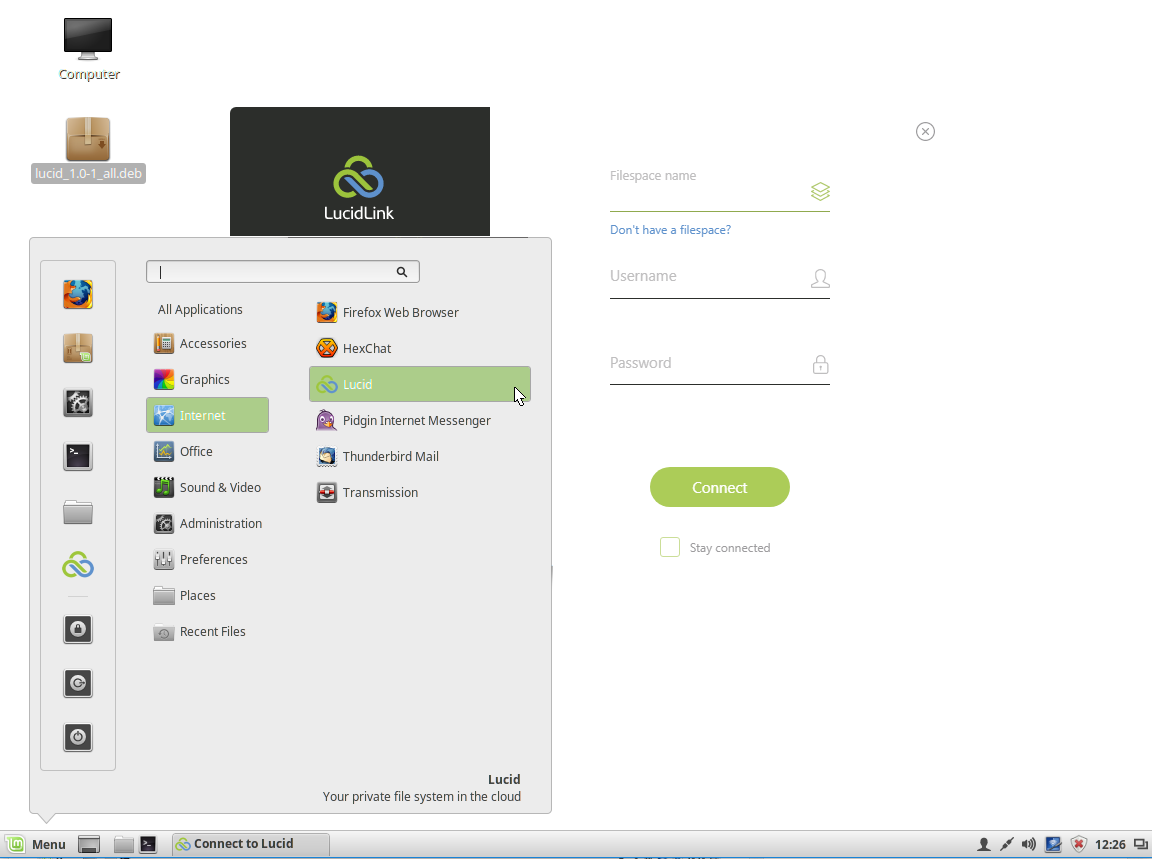This screenshot has width=1154, height=859.
Task: Click the search magnifier icon in the menu
Action: click(x=402, y=272)
